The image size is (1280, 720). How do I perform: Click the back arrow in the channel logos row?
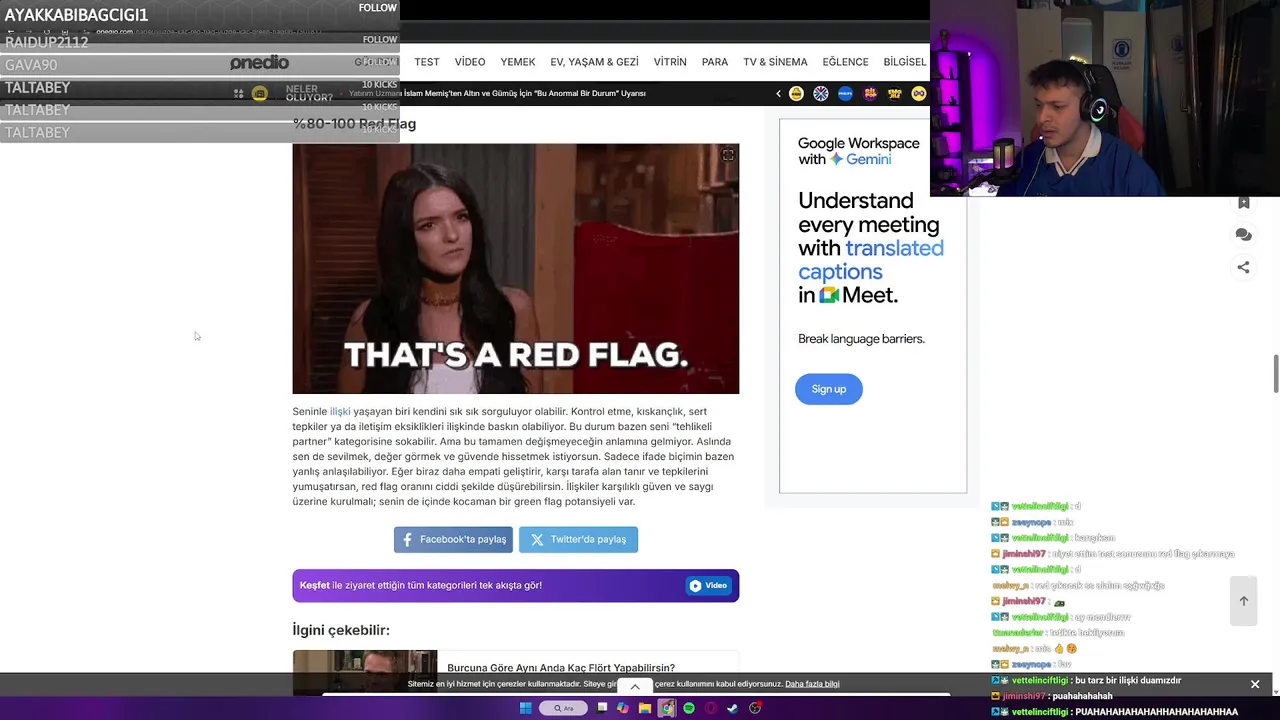pyautogui.click(x=778, y=93)
